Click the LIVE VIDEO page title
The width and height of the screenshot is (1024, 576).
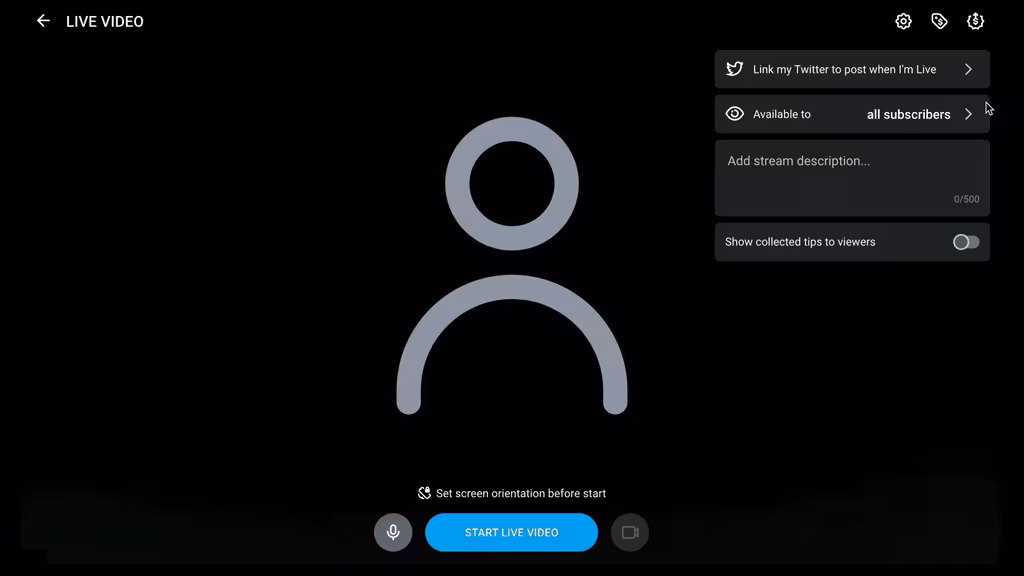click(x=104, y=22)
